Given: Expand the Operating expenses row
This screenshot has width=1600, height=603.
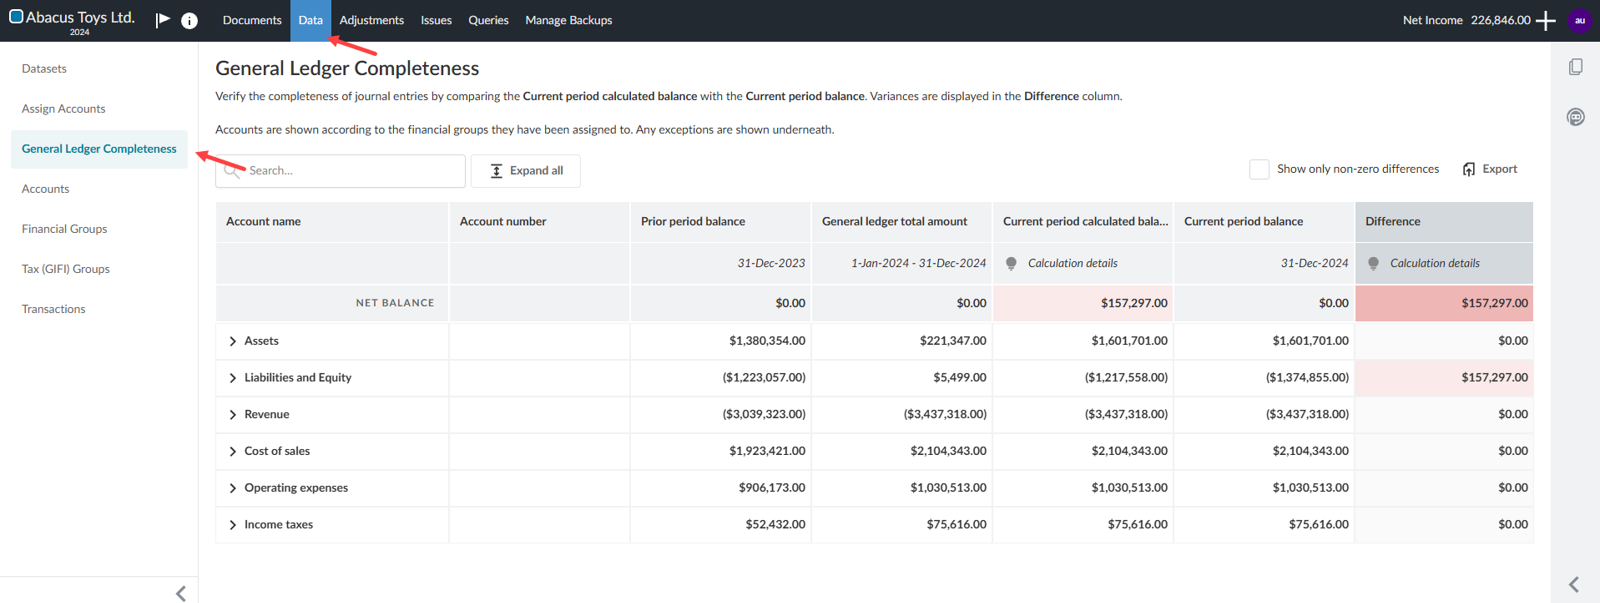Looking at the screenshot, I should pos(233,488).
